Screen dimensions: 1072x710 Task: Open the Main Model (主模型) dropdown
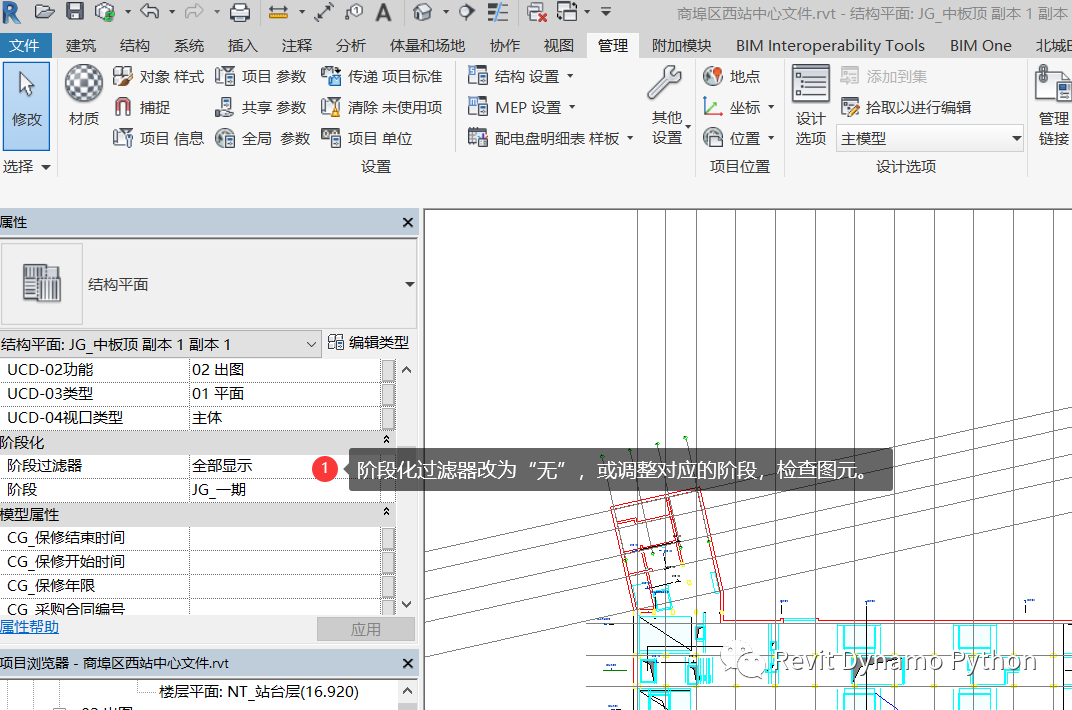pos(930,139)
